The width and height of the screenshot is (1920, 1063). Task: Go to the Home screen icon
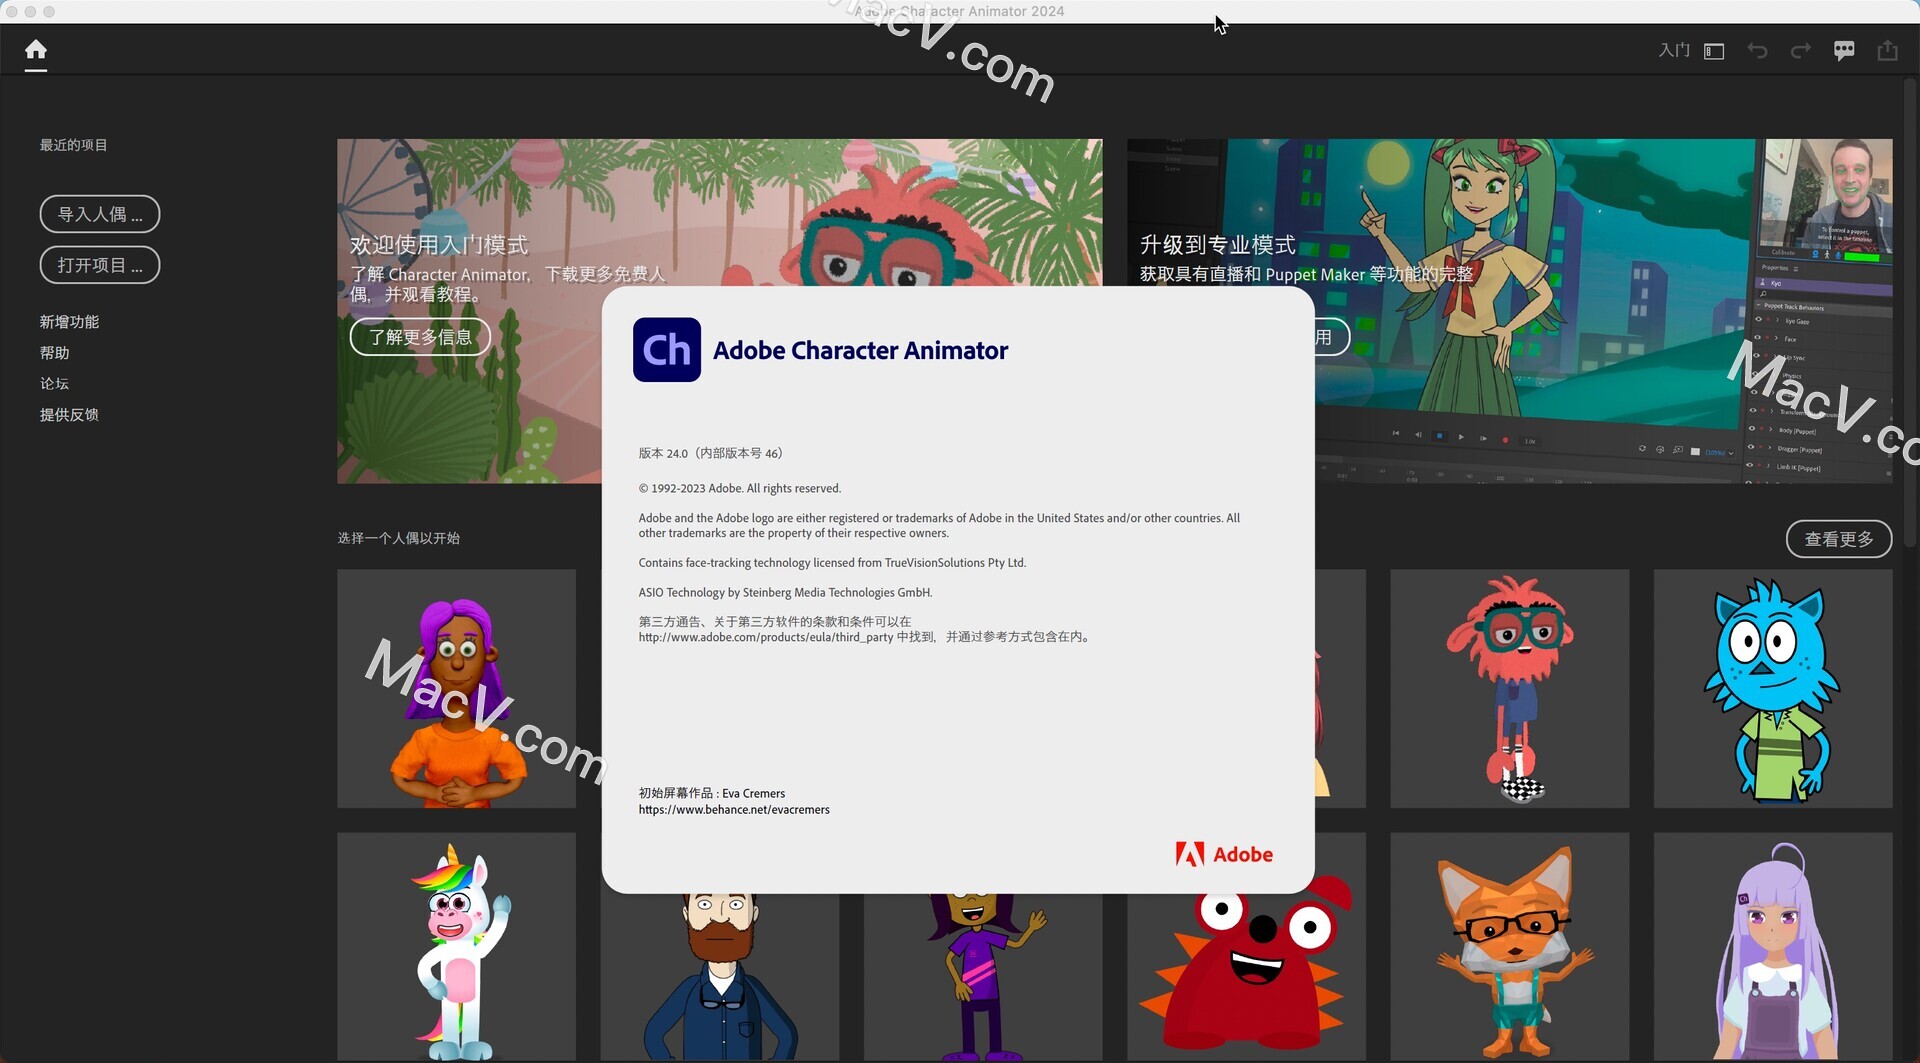[x=36, y=50]
